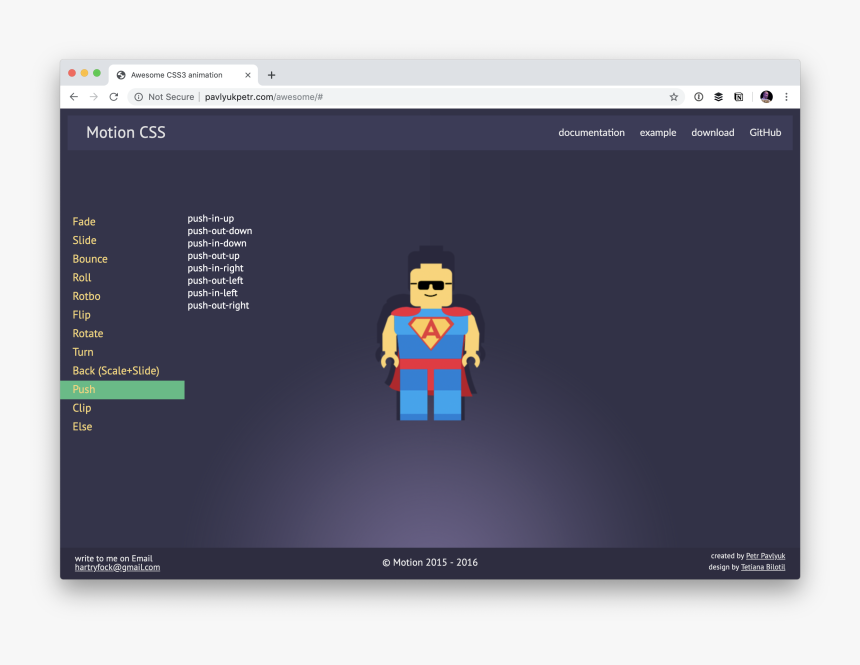Viewport: 860px width, 665px height.
Task: Open the documentation nav link
Action: pyautogui.click(x=591, y=132)
